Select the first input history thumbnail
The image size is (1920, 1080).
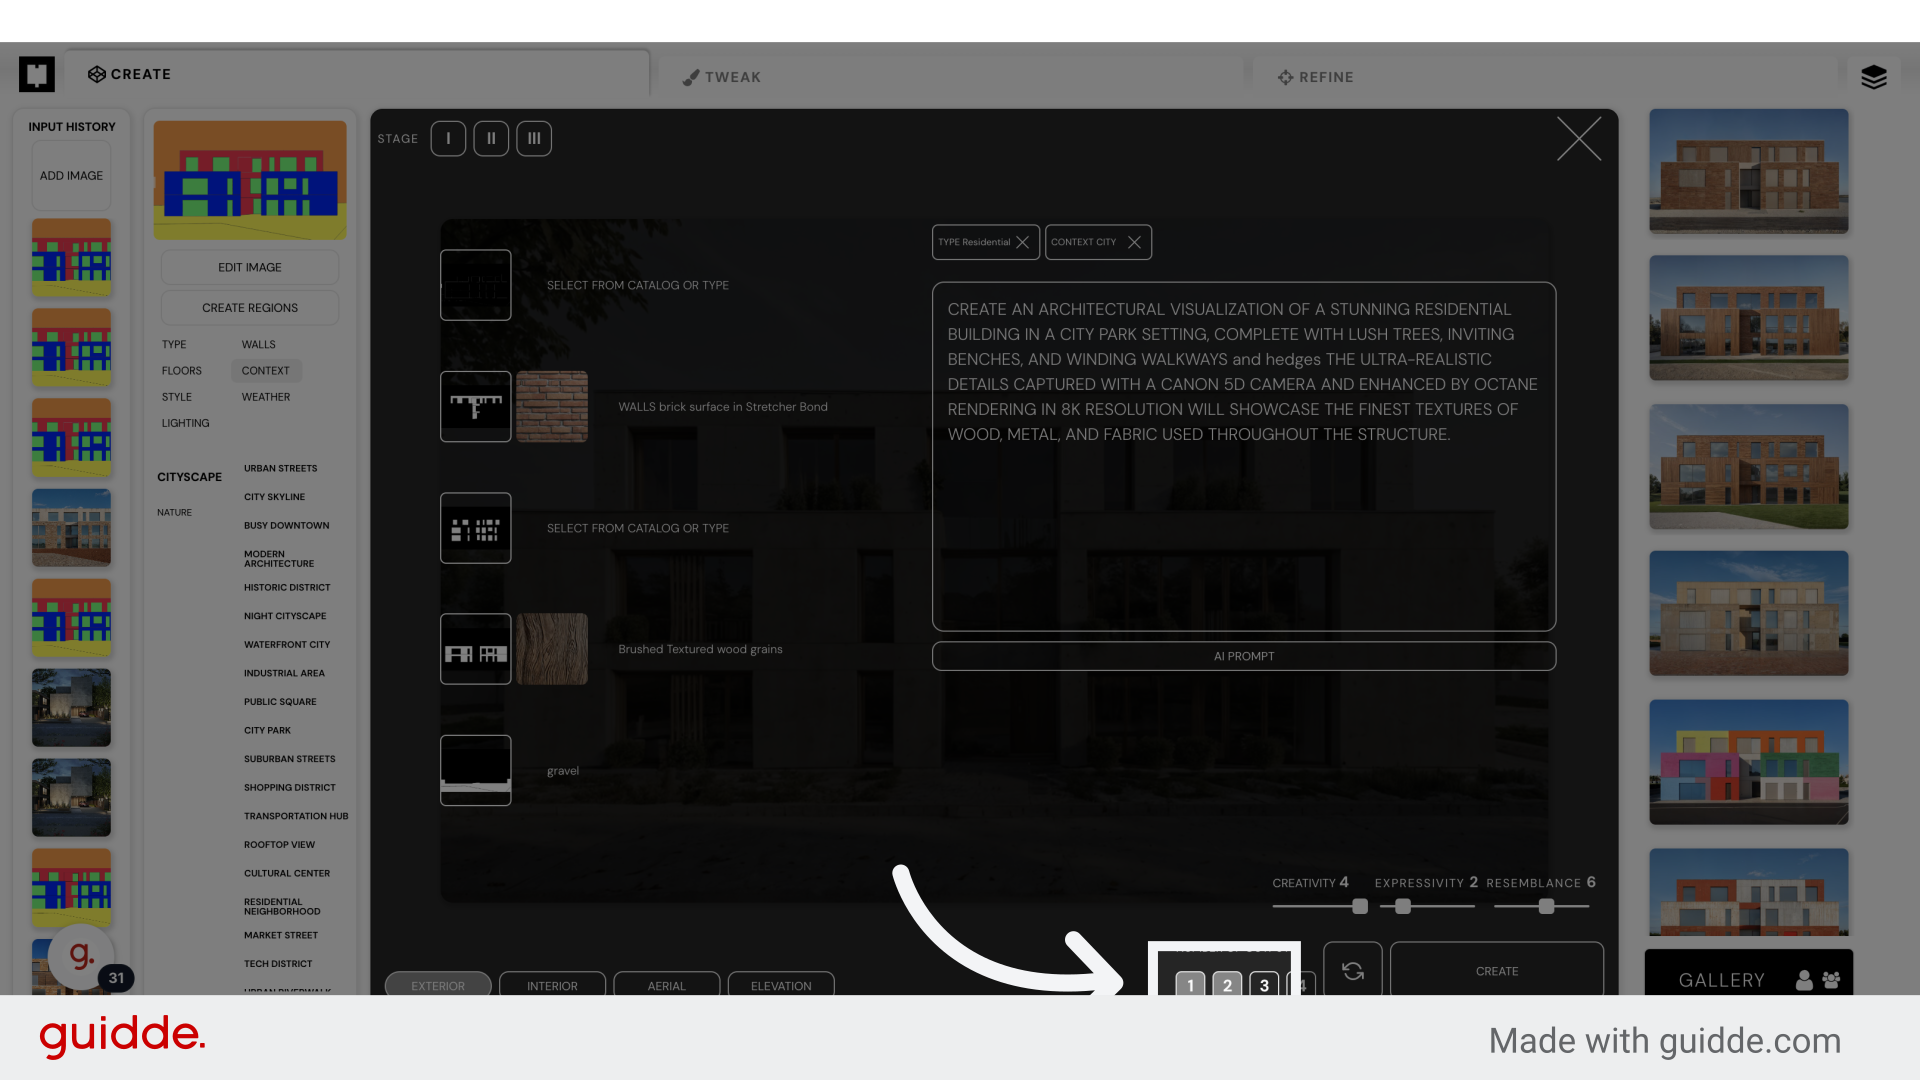point(71,258)
